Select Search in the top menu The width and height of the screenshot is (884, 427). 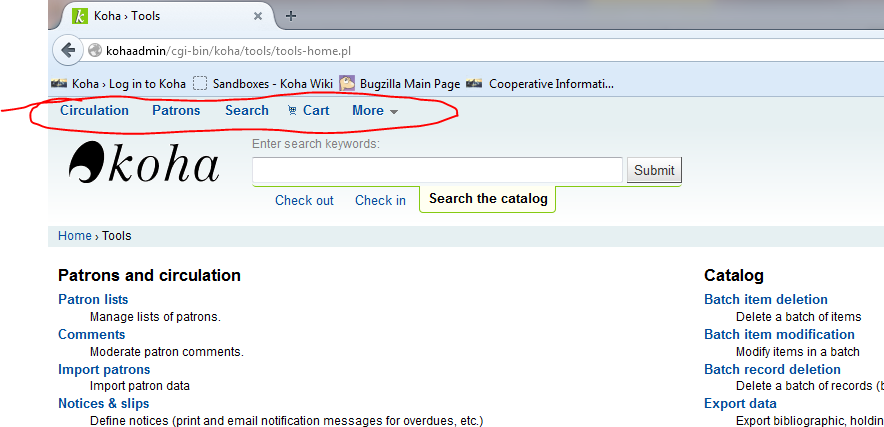click(246, 111)
